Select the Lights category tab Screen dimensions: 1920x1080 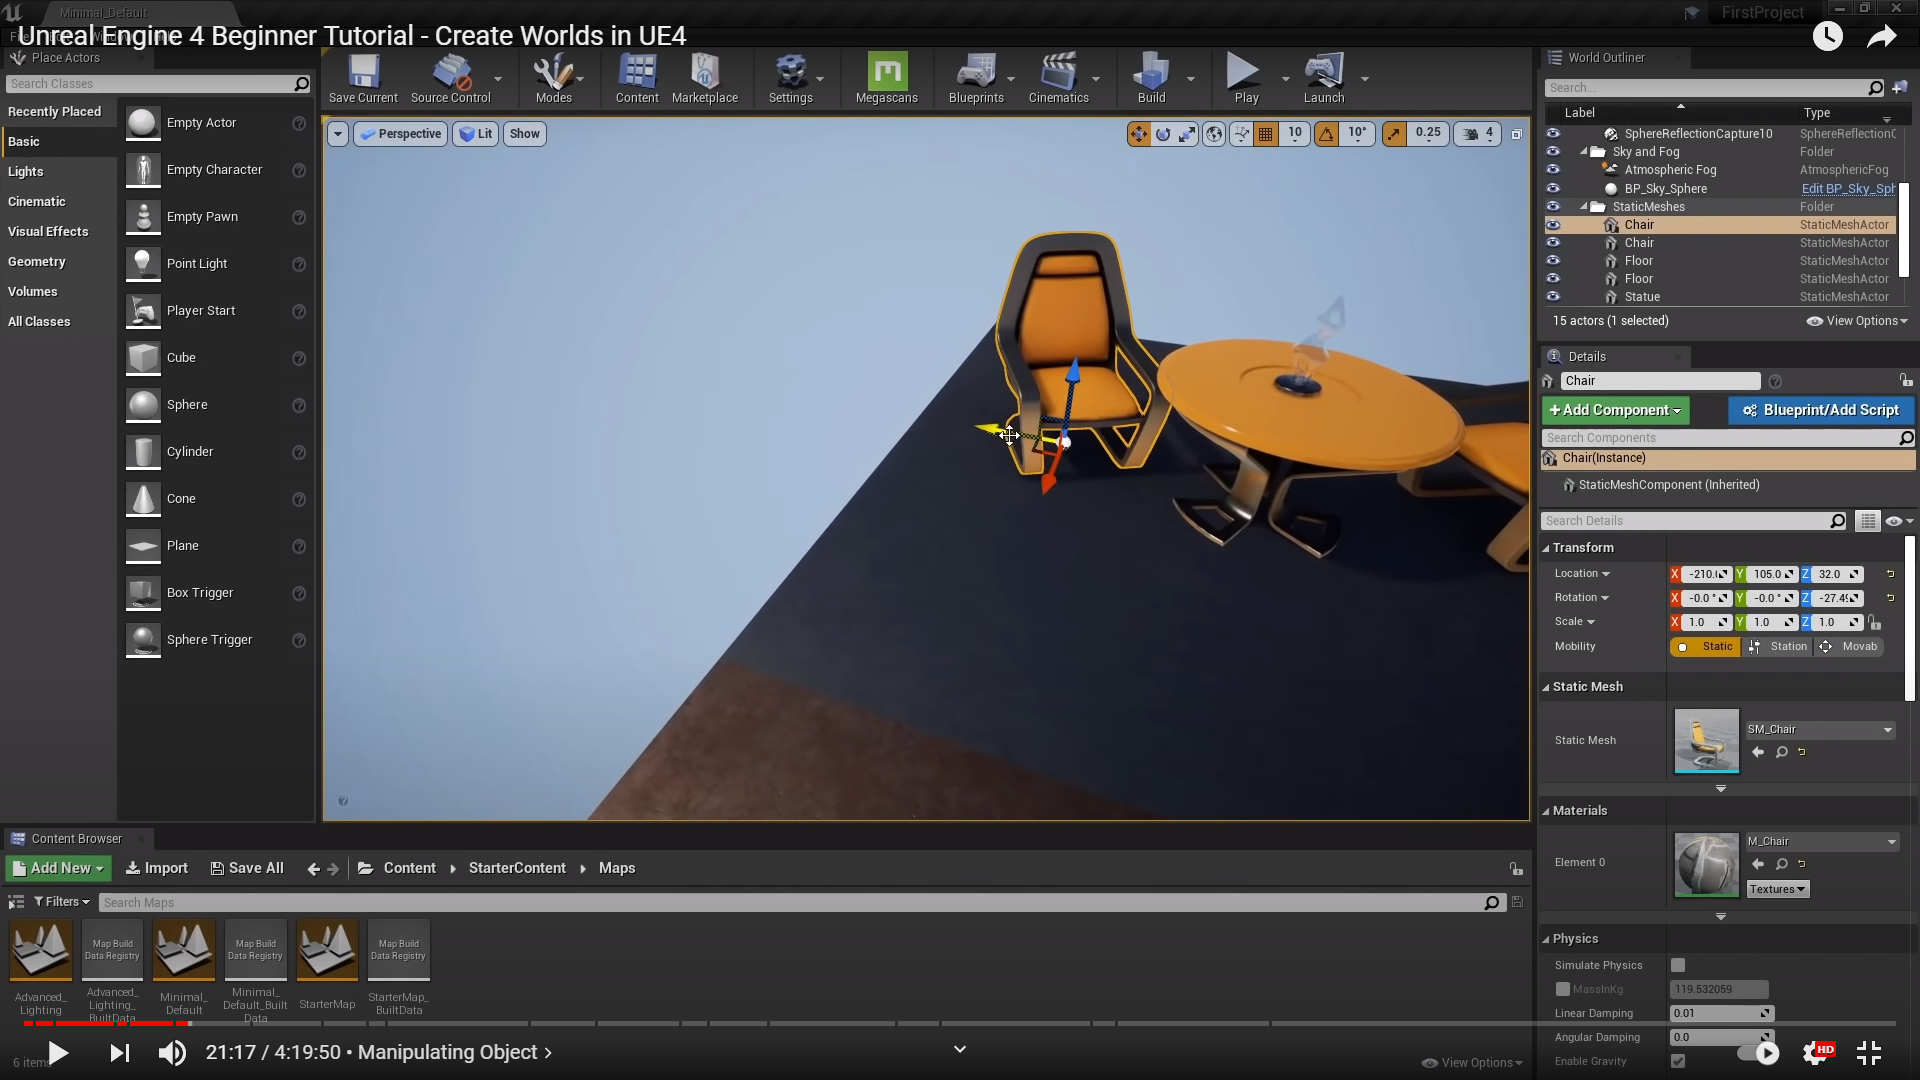point(26,172)
